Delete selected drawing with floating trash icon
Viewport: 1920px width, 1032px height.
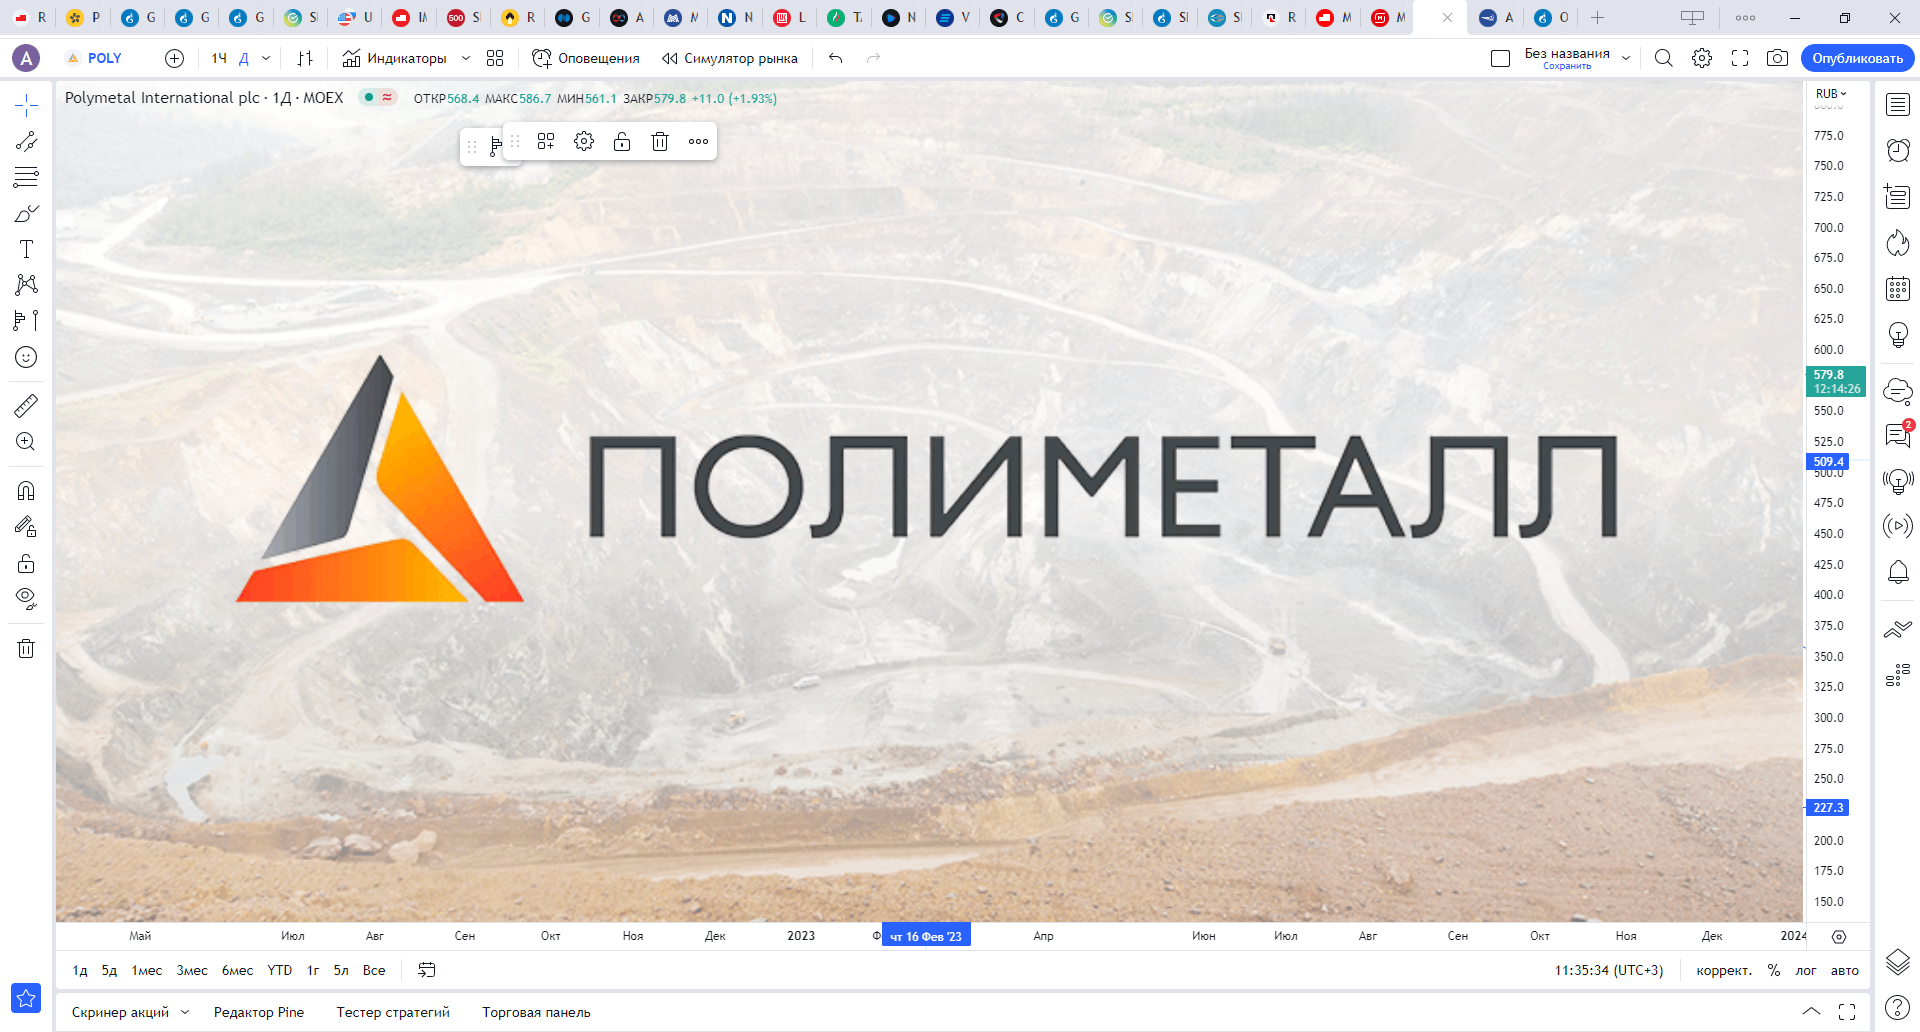pyautogui.click(x=660, y=141)
